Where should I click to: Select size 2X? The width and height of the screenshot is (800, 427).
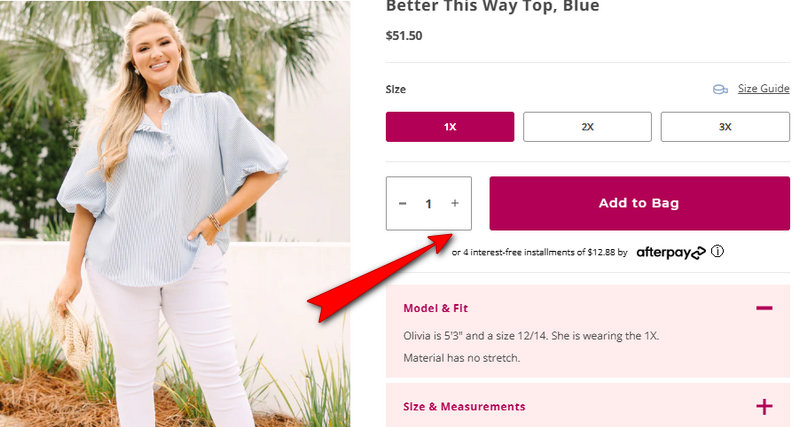tap(587, 127)
